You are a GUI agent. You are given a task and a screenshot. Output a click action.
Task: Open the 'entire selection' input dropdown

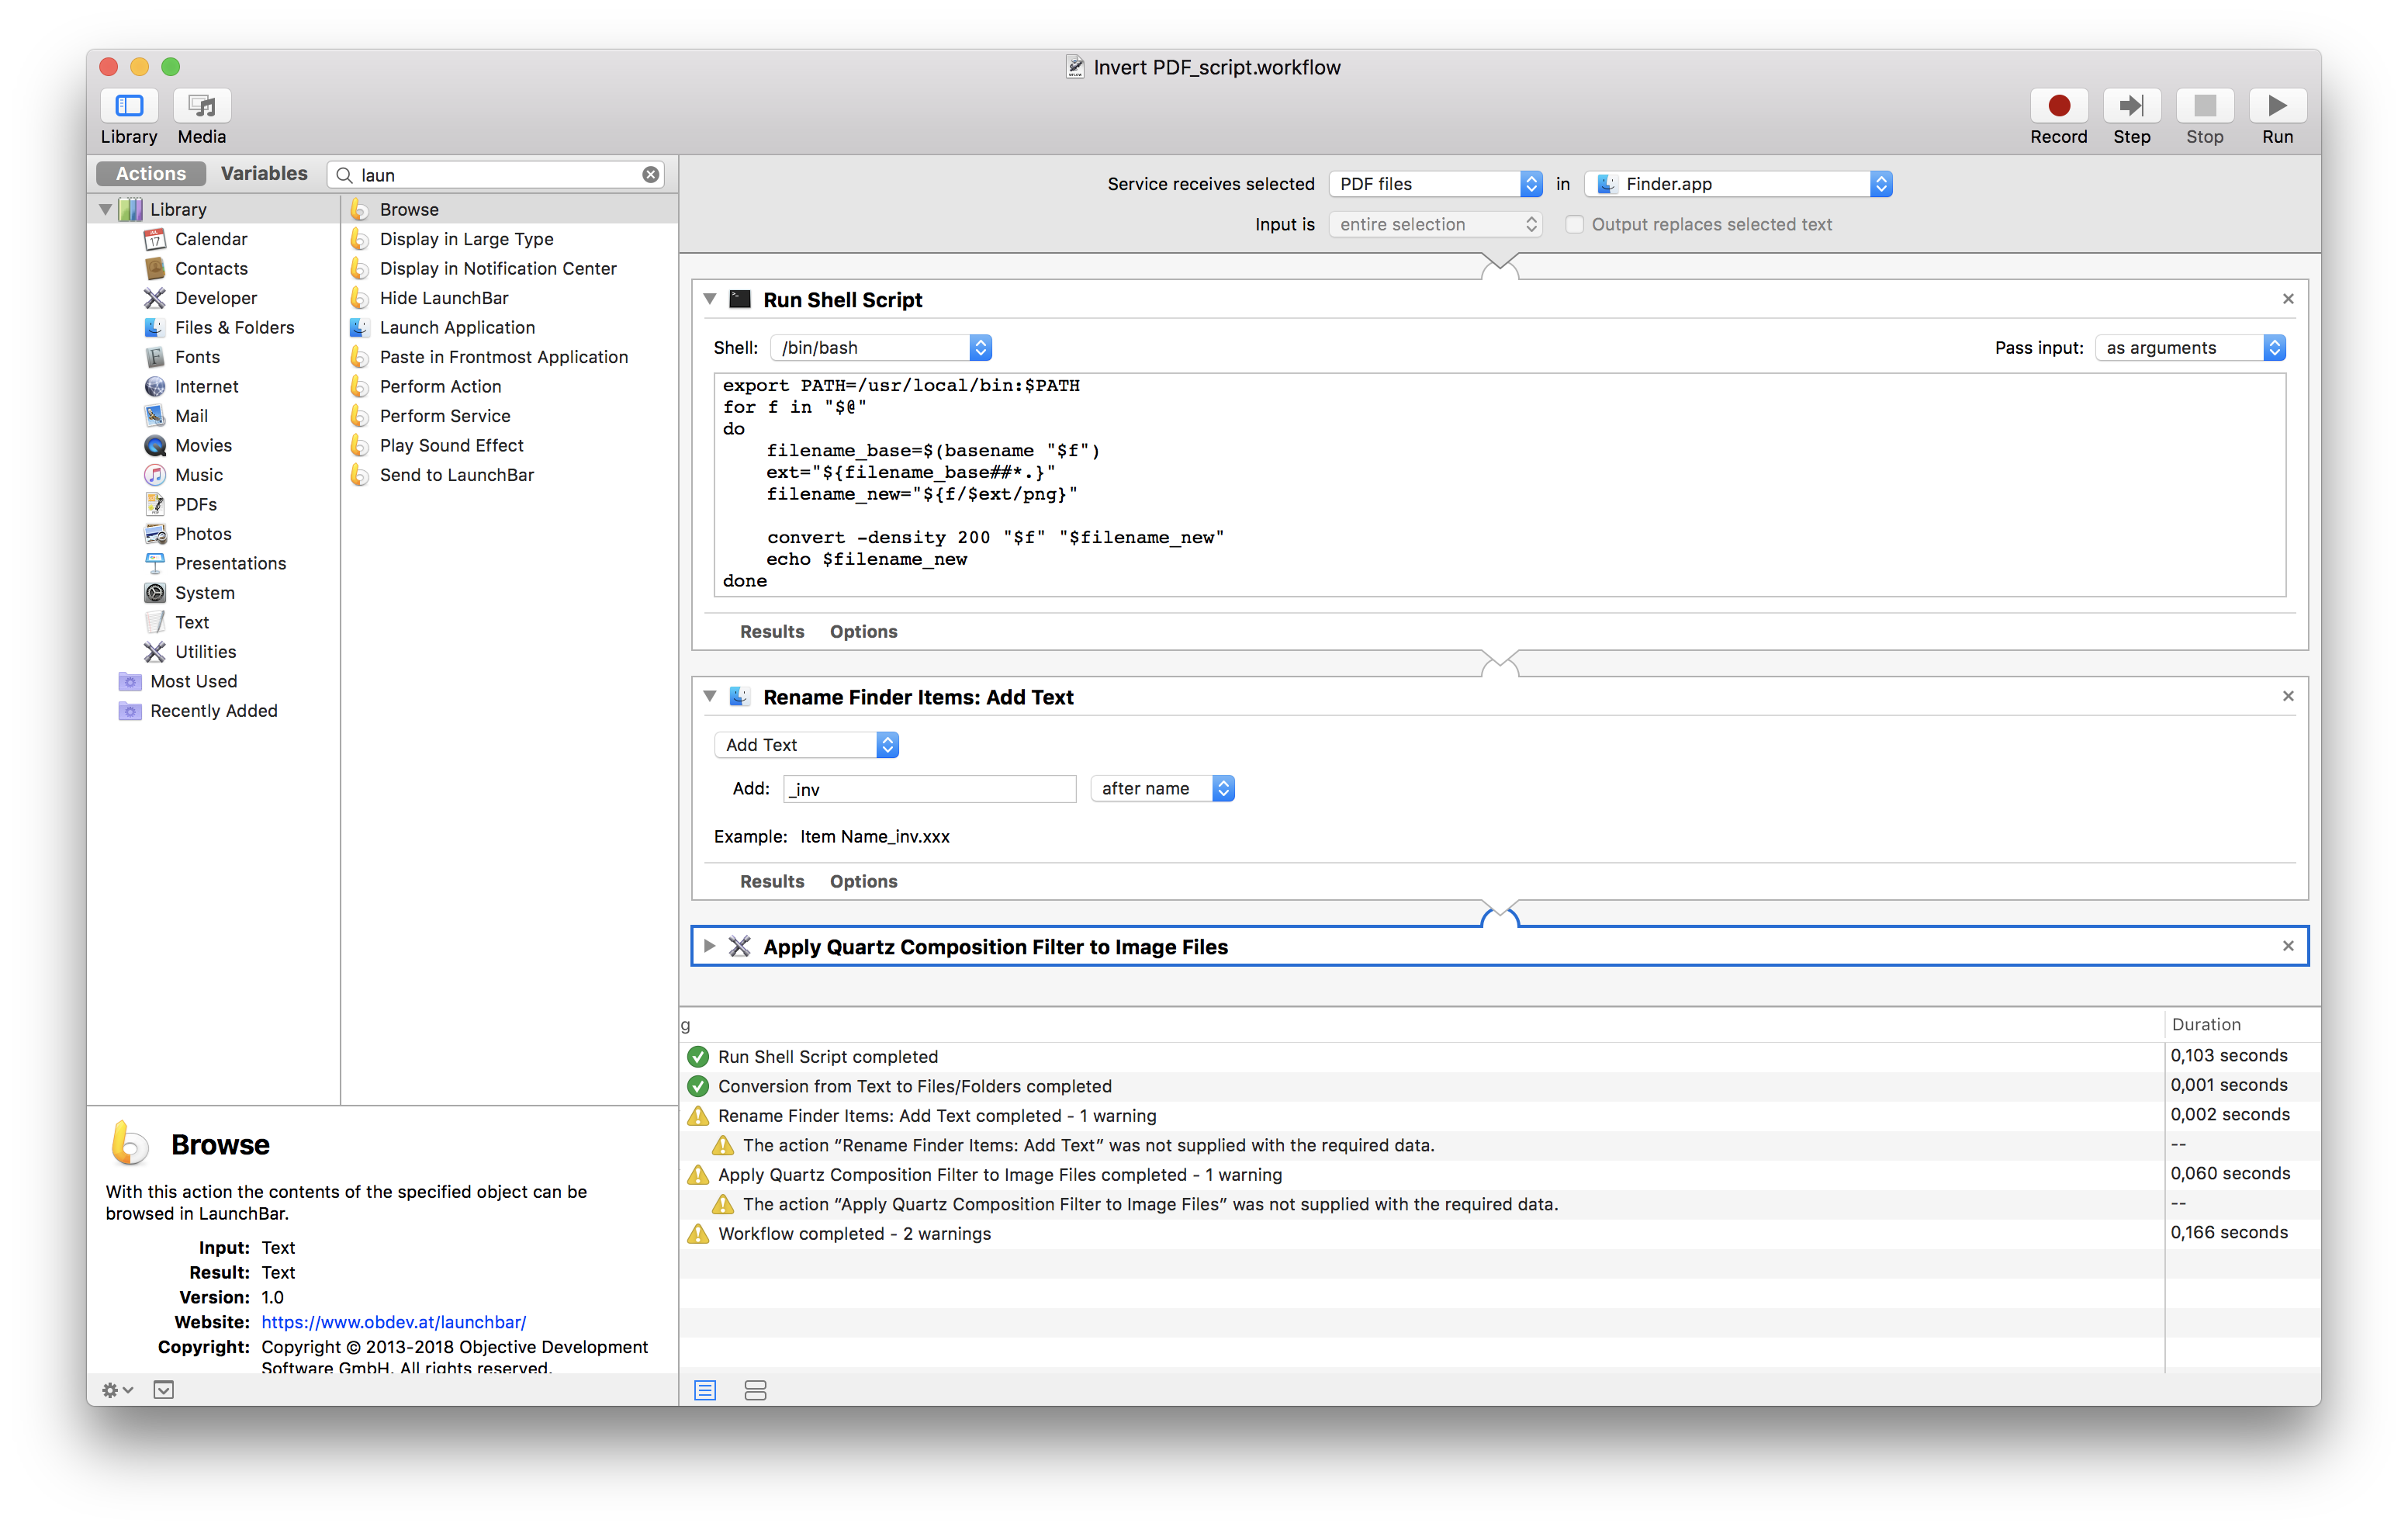(x=1435, y=224)
